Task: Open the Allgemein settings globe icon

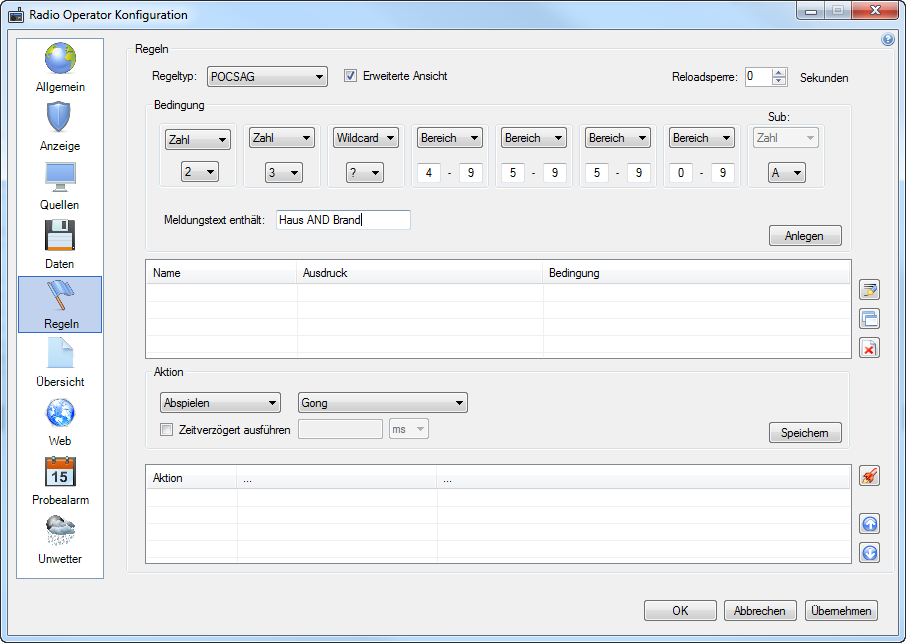Action: click(x=60, y=59)
